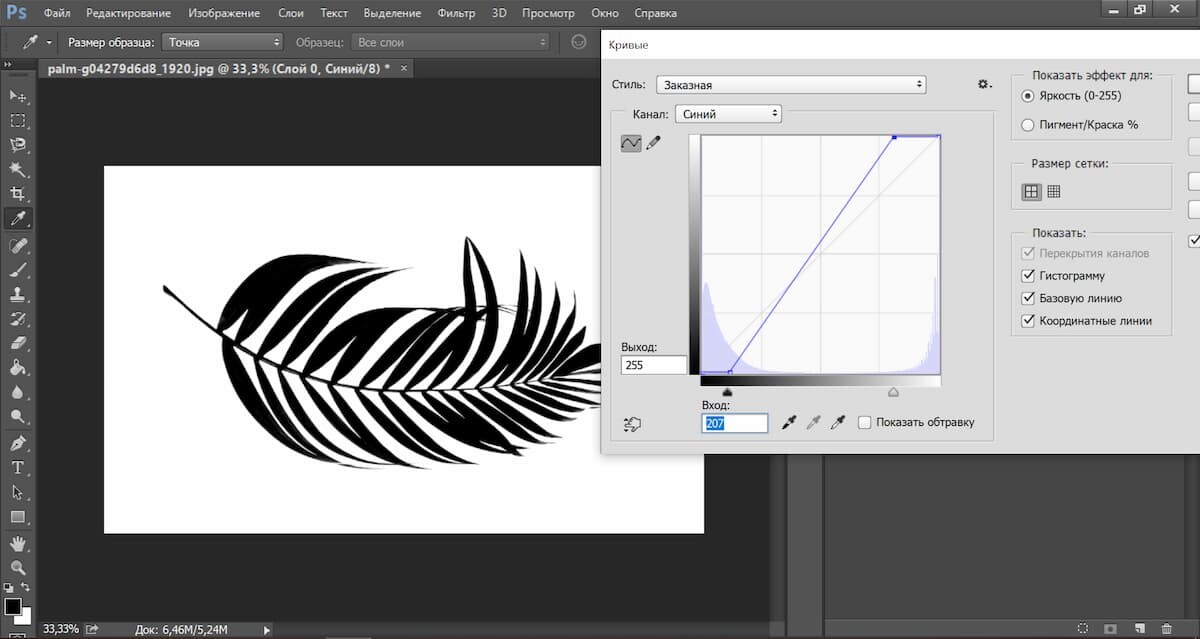Image resolution: width=1200 pixels, height=639 pixels.
Task: Choose the Magic Wand tool
Action: pos(17,169)
